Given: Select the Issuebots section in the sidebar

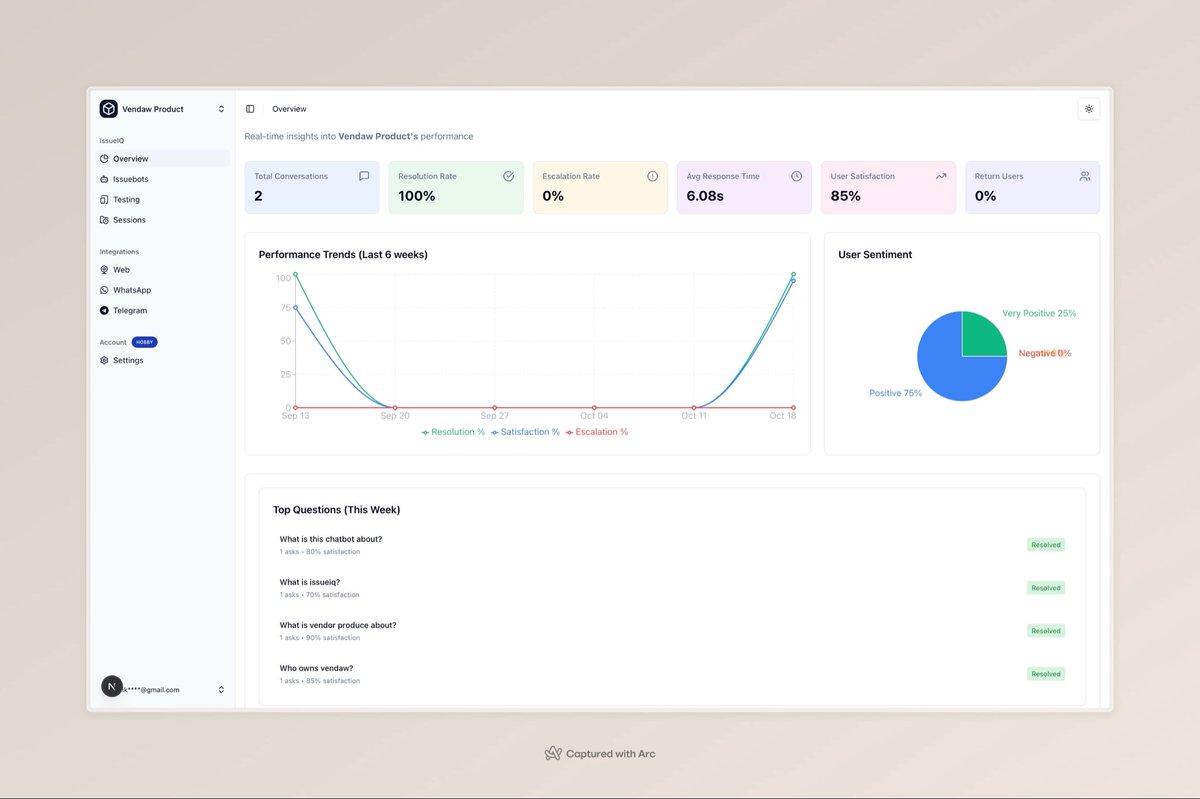Looking at the screenshot, I should (131, 179).
